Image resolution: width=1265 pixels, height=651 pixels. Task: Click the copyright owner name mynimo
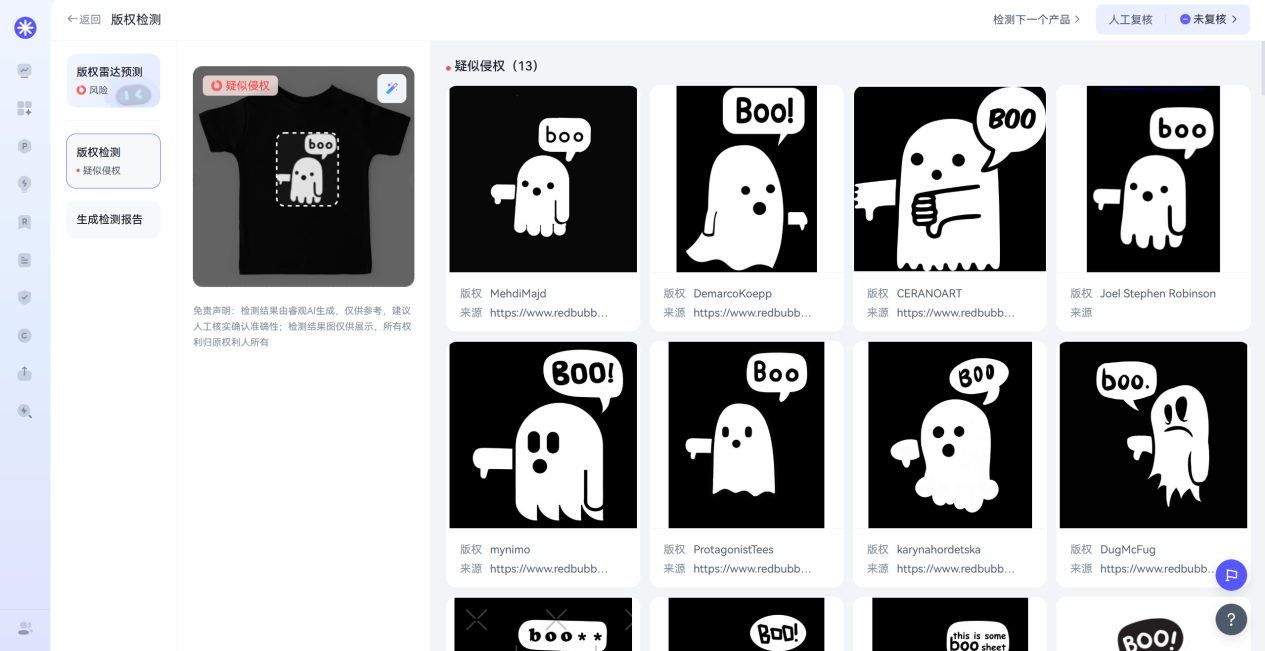(510, 550)
